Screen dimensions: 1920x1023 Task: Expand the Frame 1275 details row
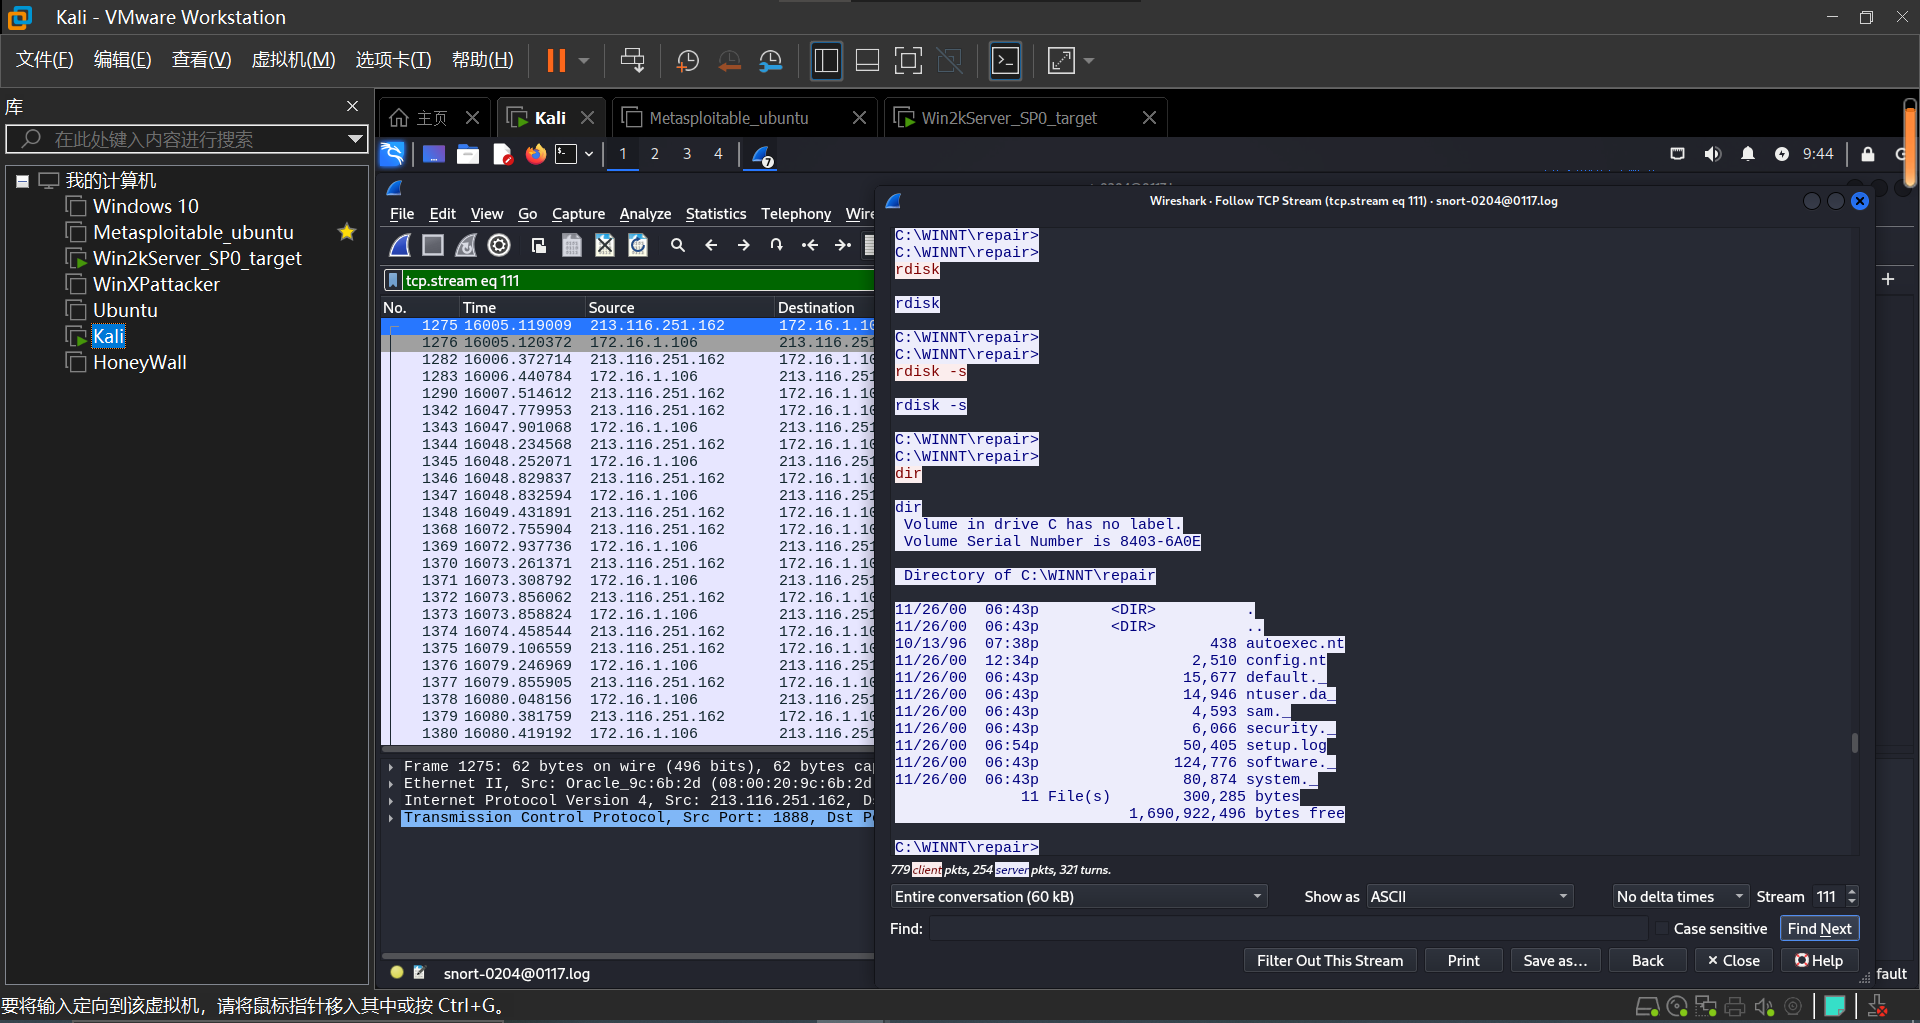tap(391, 767)
